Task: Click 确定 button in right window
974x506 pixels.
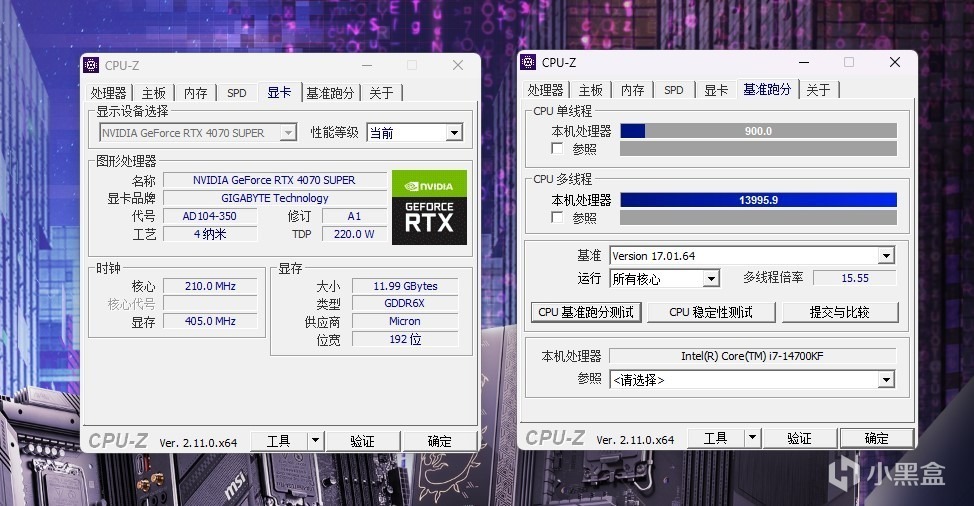Action: [x=876, y=438]
